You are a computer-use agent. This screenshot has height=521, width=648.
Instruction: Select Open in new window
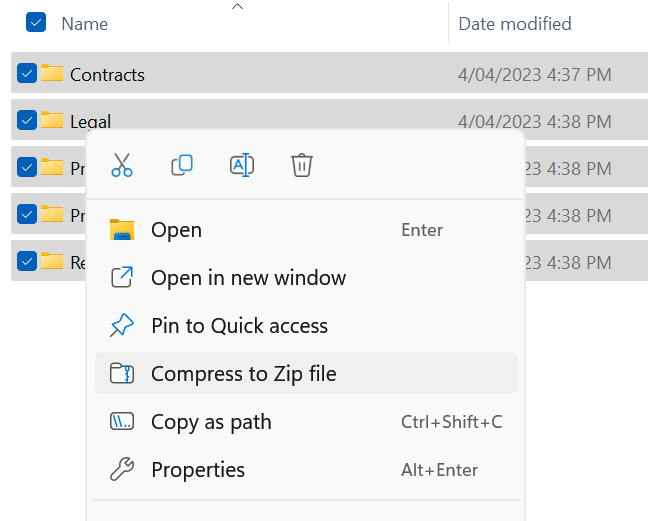click(x=306, y=278)
